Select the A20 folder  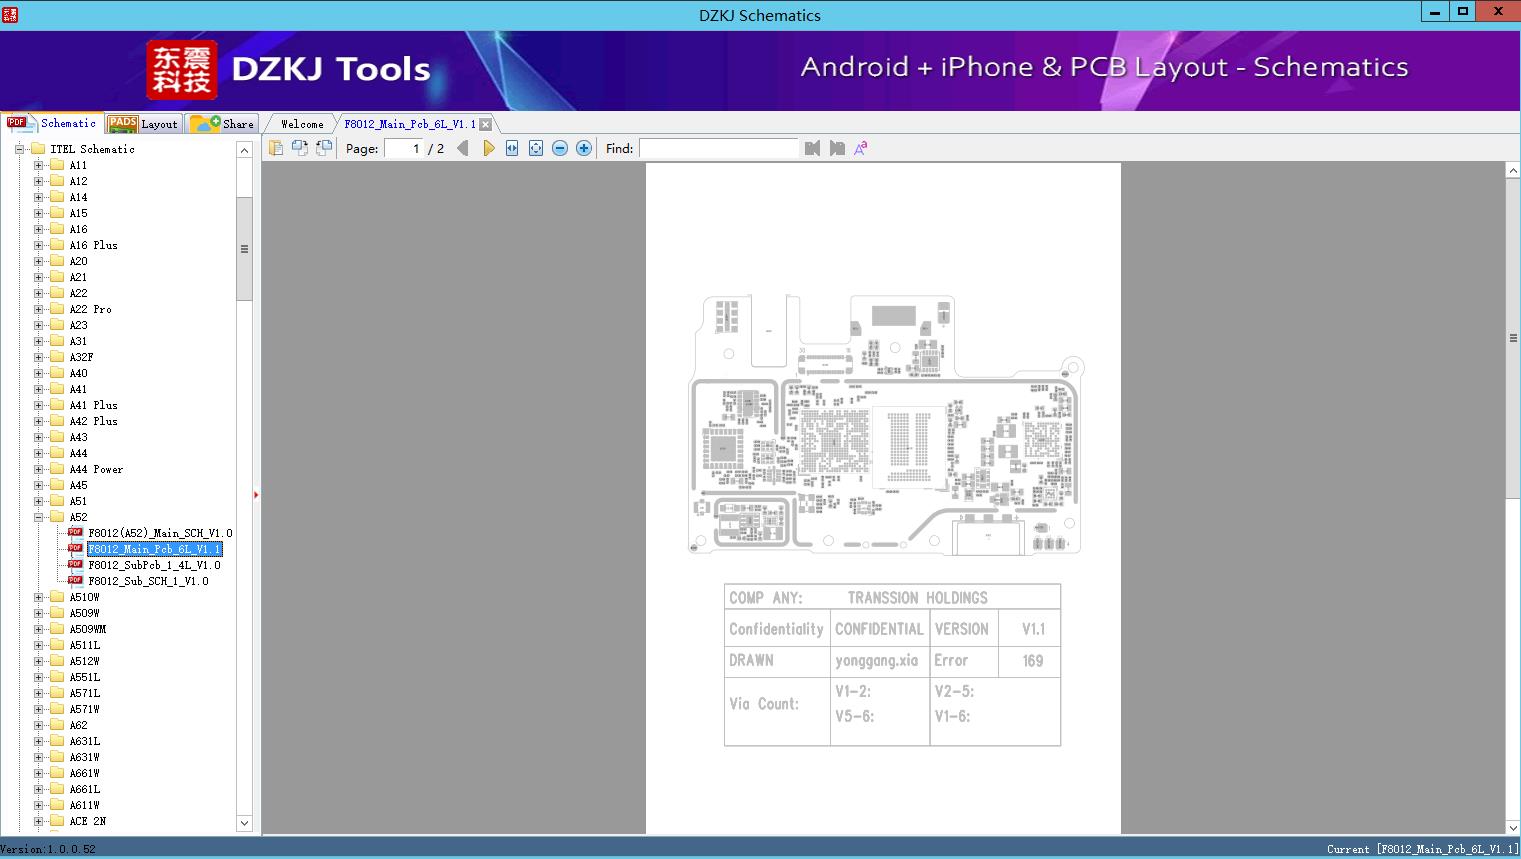(78, 261)
